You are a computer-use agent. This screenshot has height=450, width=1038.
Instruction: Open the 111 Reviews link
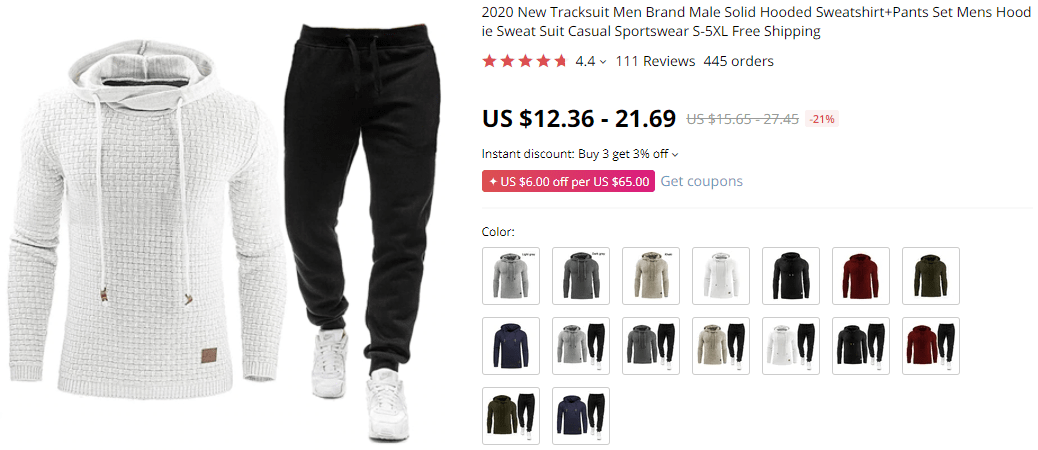(x=655, y=62)
